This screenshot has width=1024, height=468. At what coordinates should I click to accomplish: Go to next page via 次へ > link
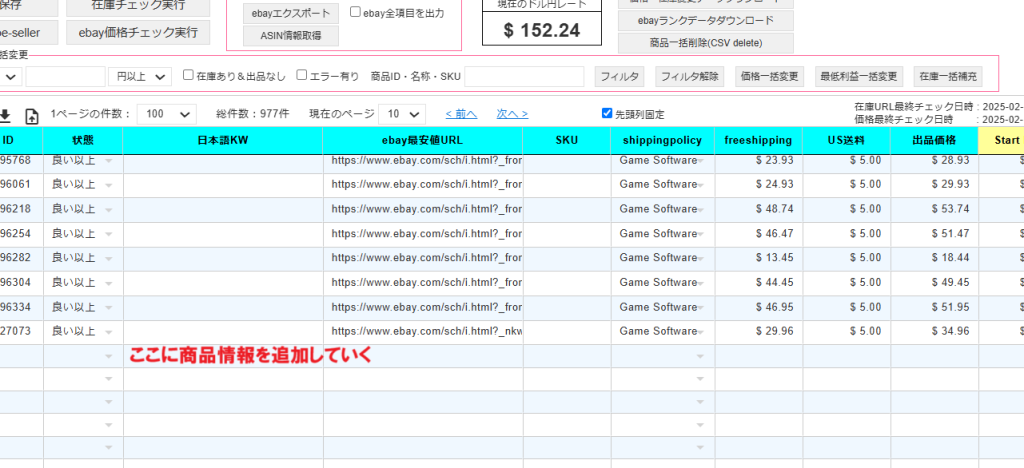[513, 114]
